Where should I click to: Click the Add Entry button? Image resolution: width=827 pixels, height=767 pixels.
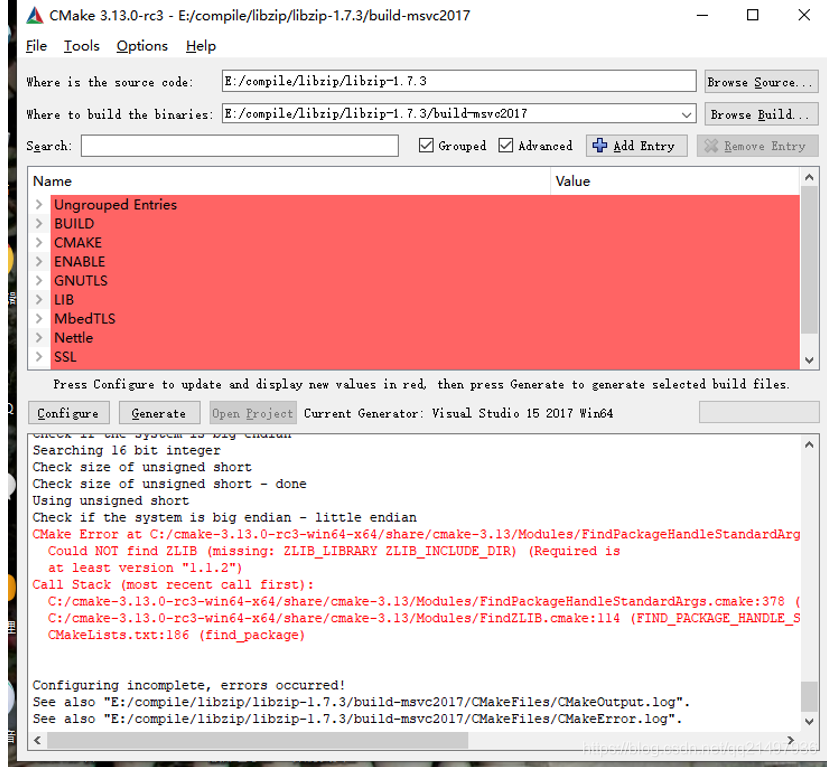[637, 146]
